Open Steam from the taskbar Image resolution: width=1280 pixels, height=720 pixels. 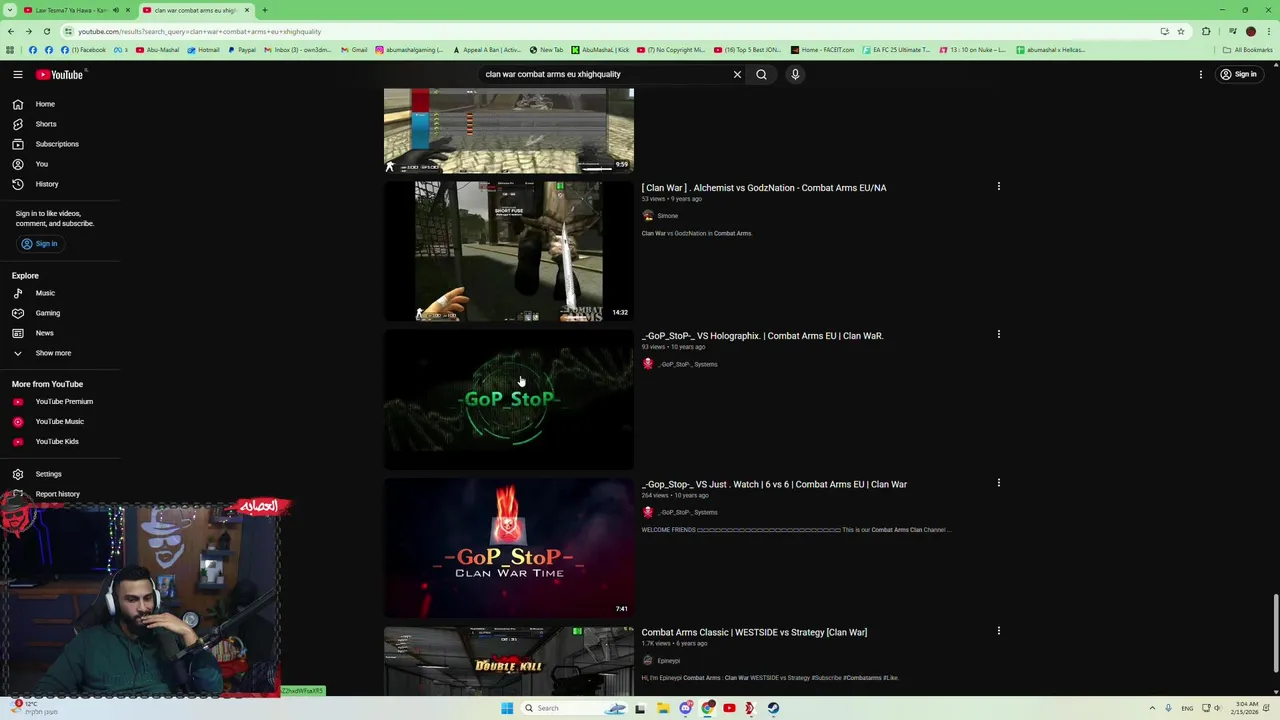point(773,708)
